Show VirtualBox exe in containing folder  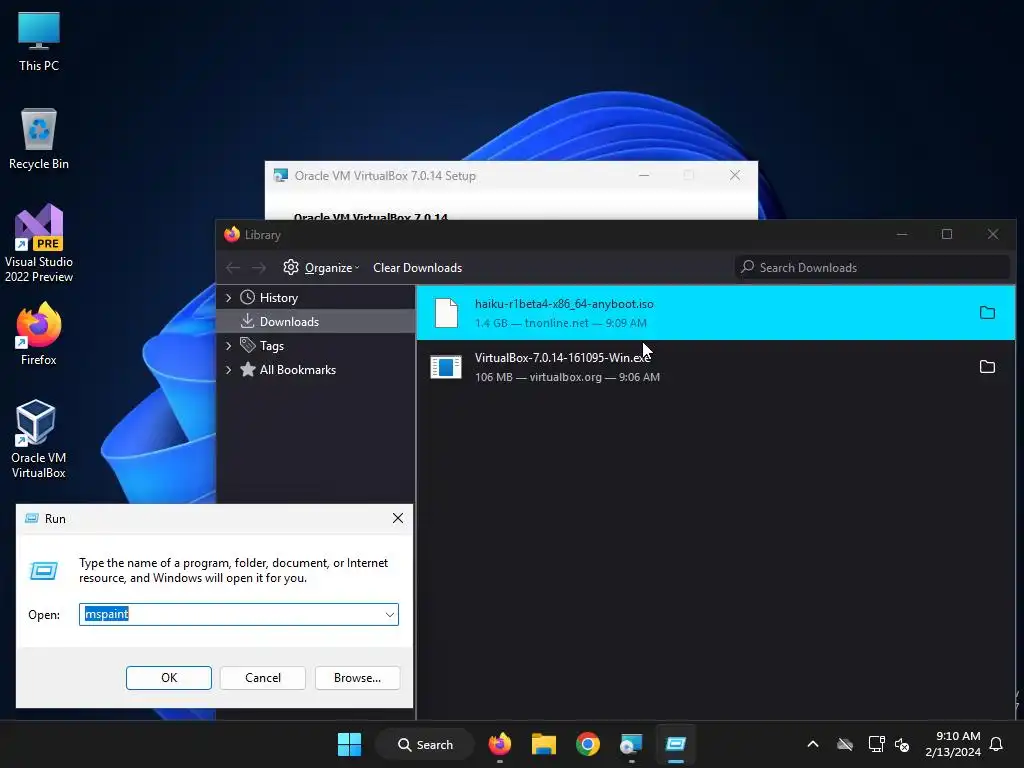coord(987,367)
